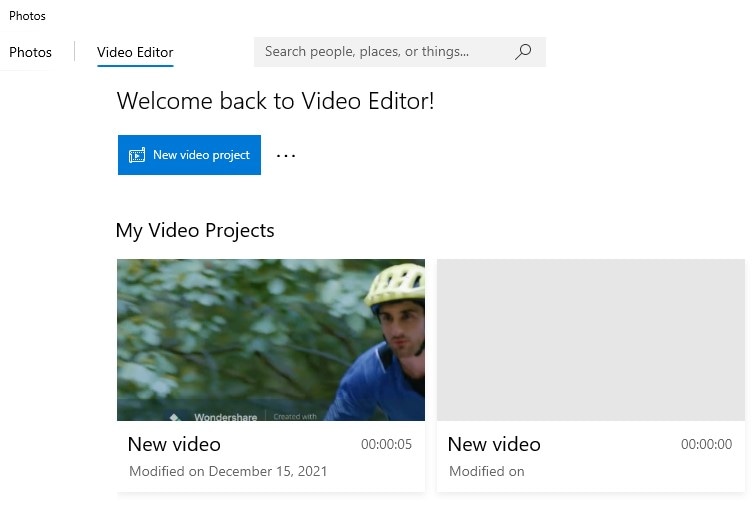Select the Video Editor tab
The width and height of the screenshot is (753, 505).
135,52
